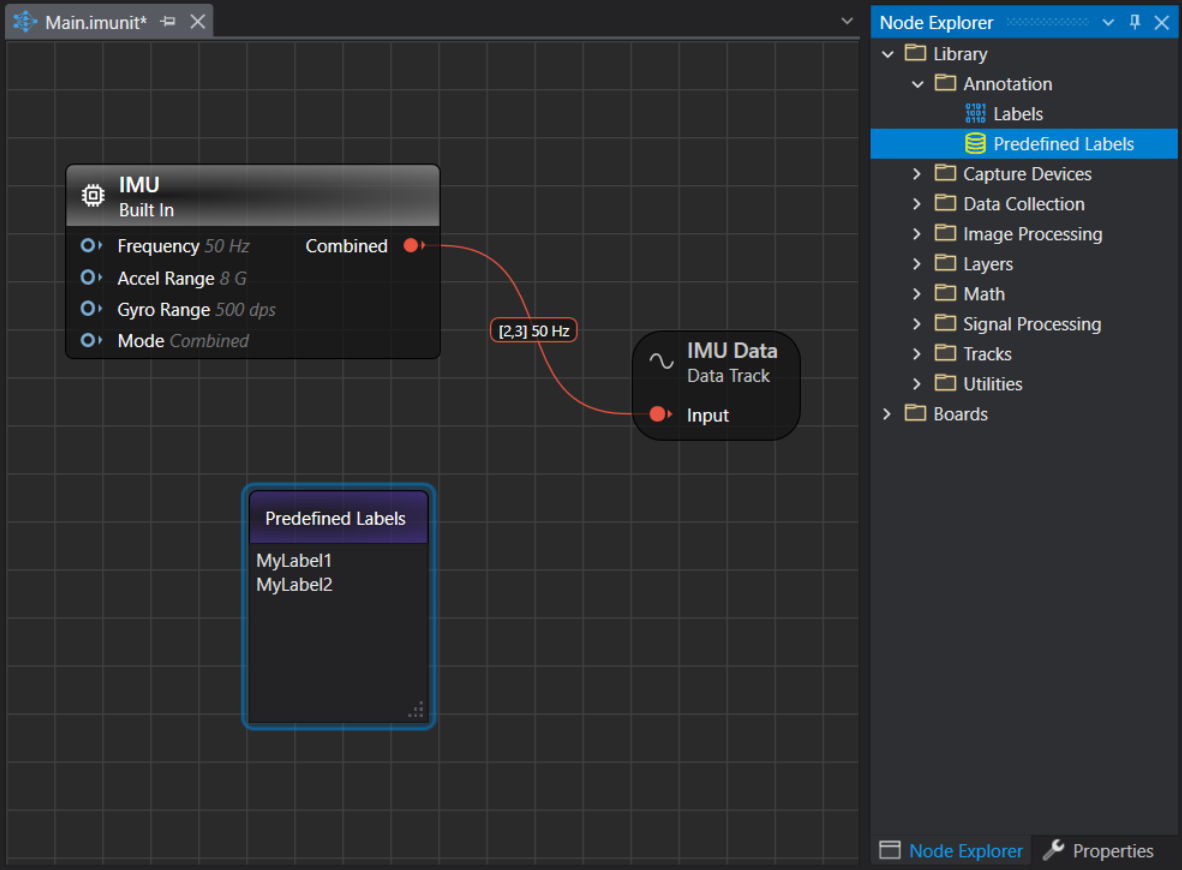
Task: Click the Gyro Range input port circle
Action: point(89,309)
